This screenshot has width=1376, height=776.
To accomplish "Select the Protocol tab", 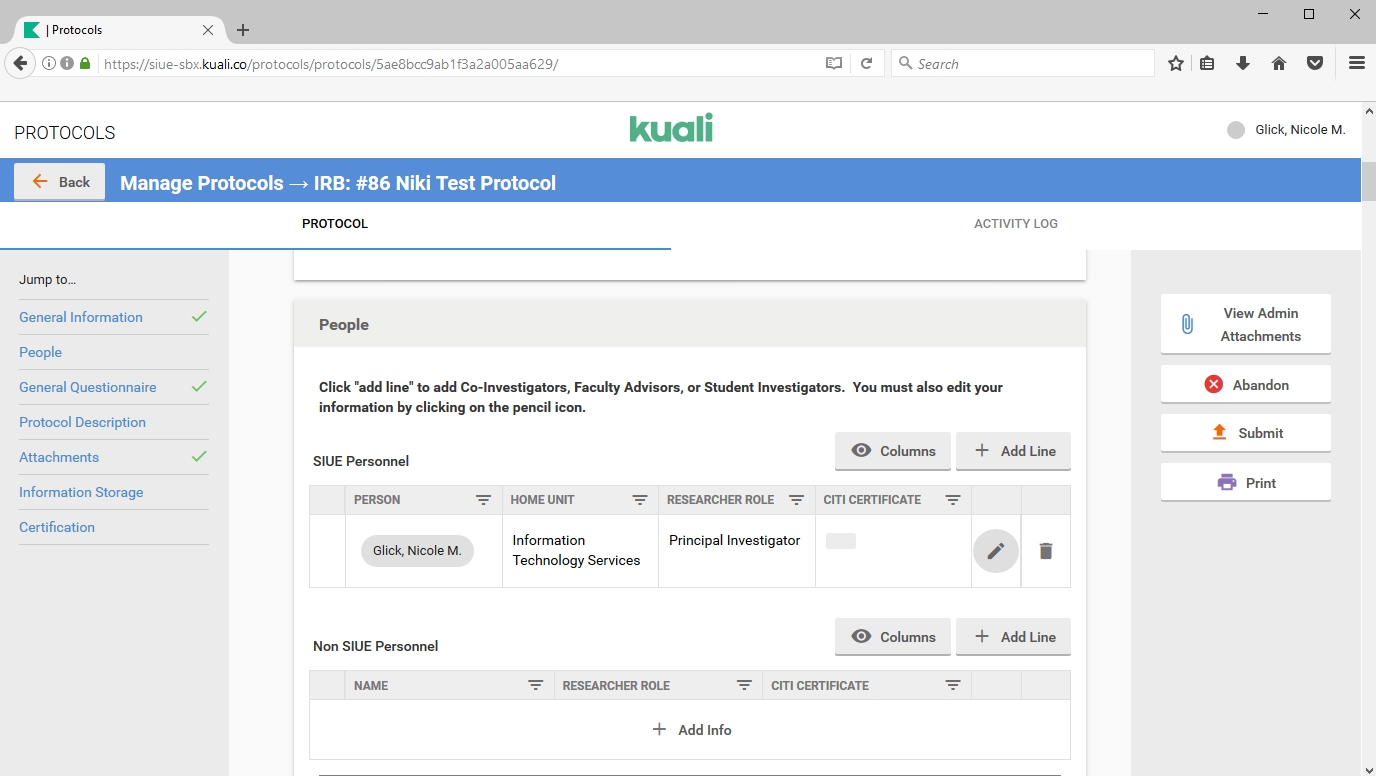I will (335, 224).
